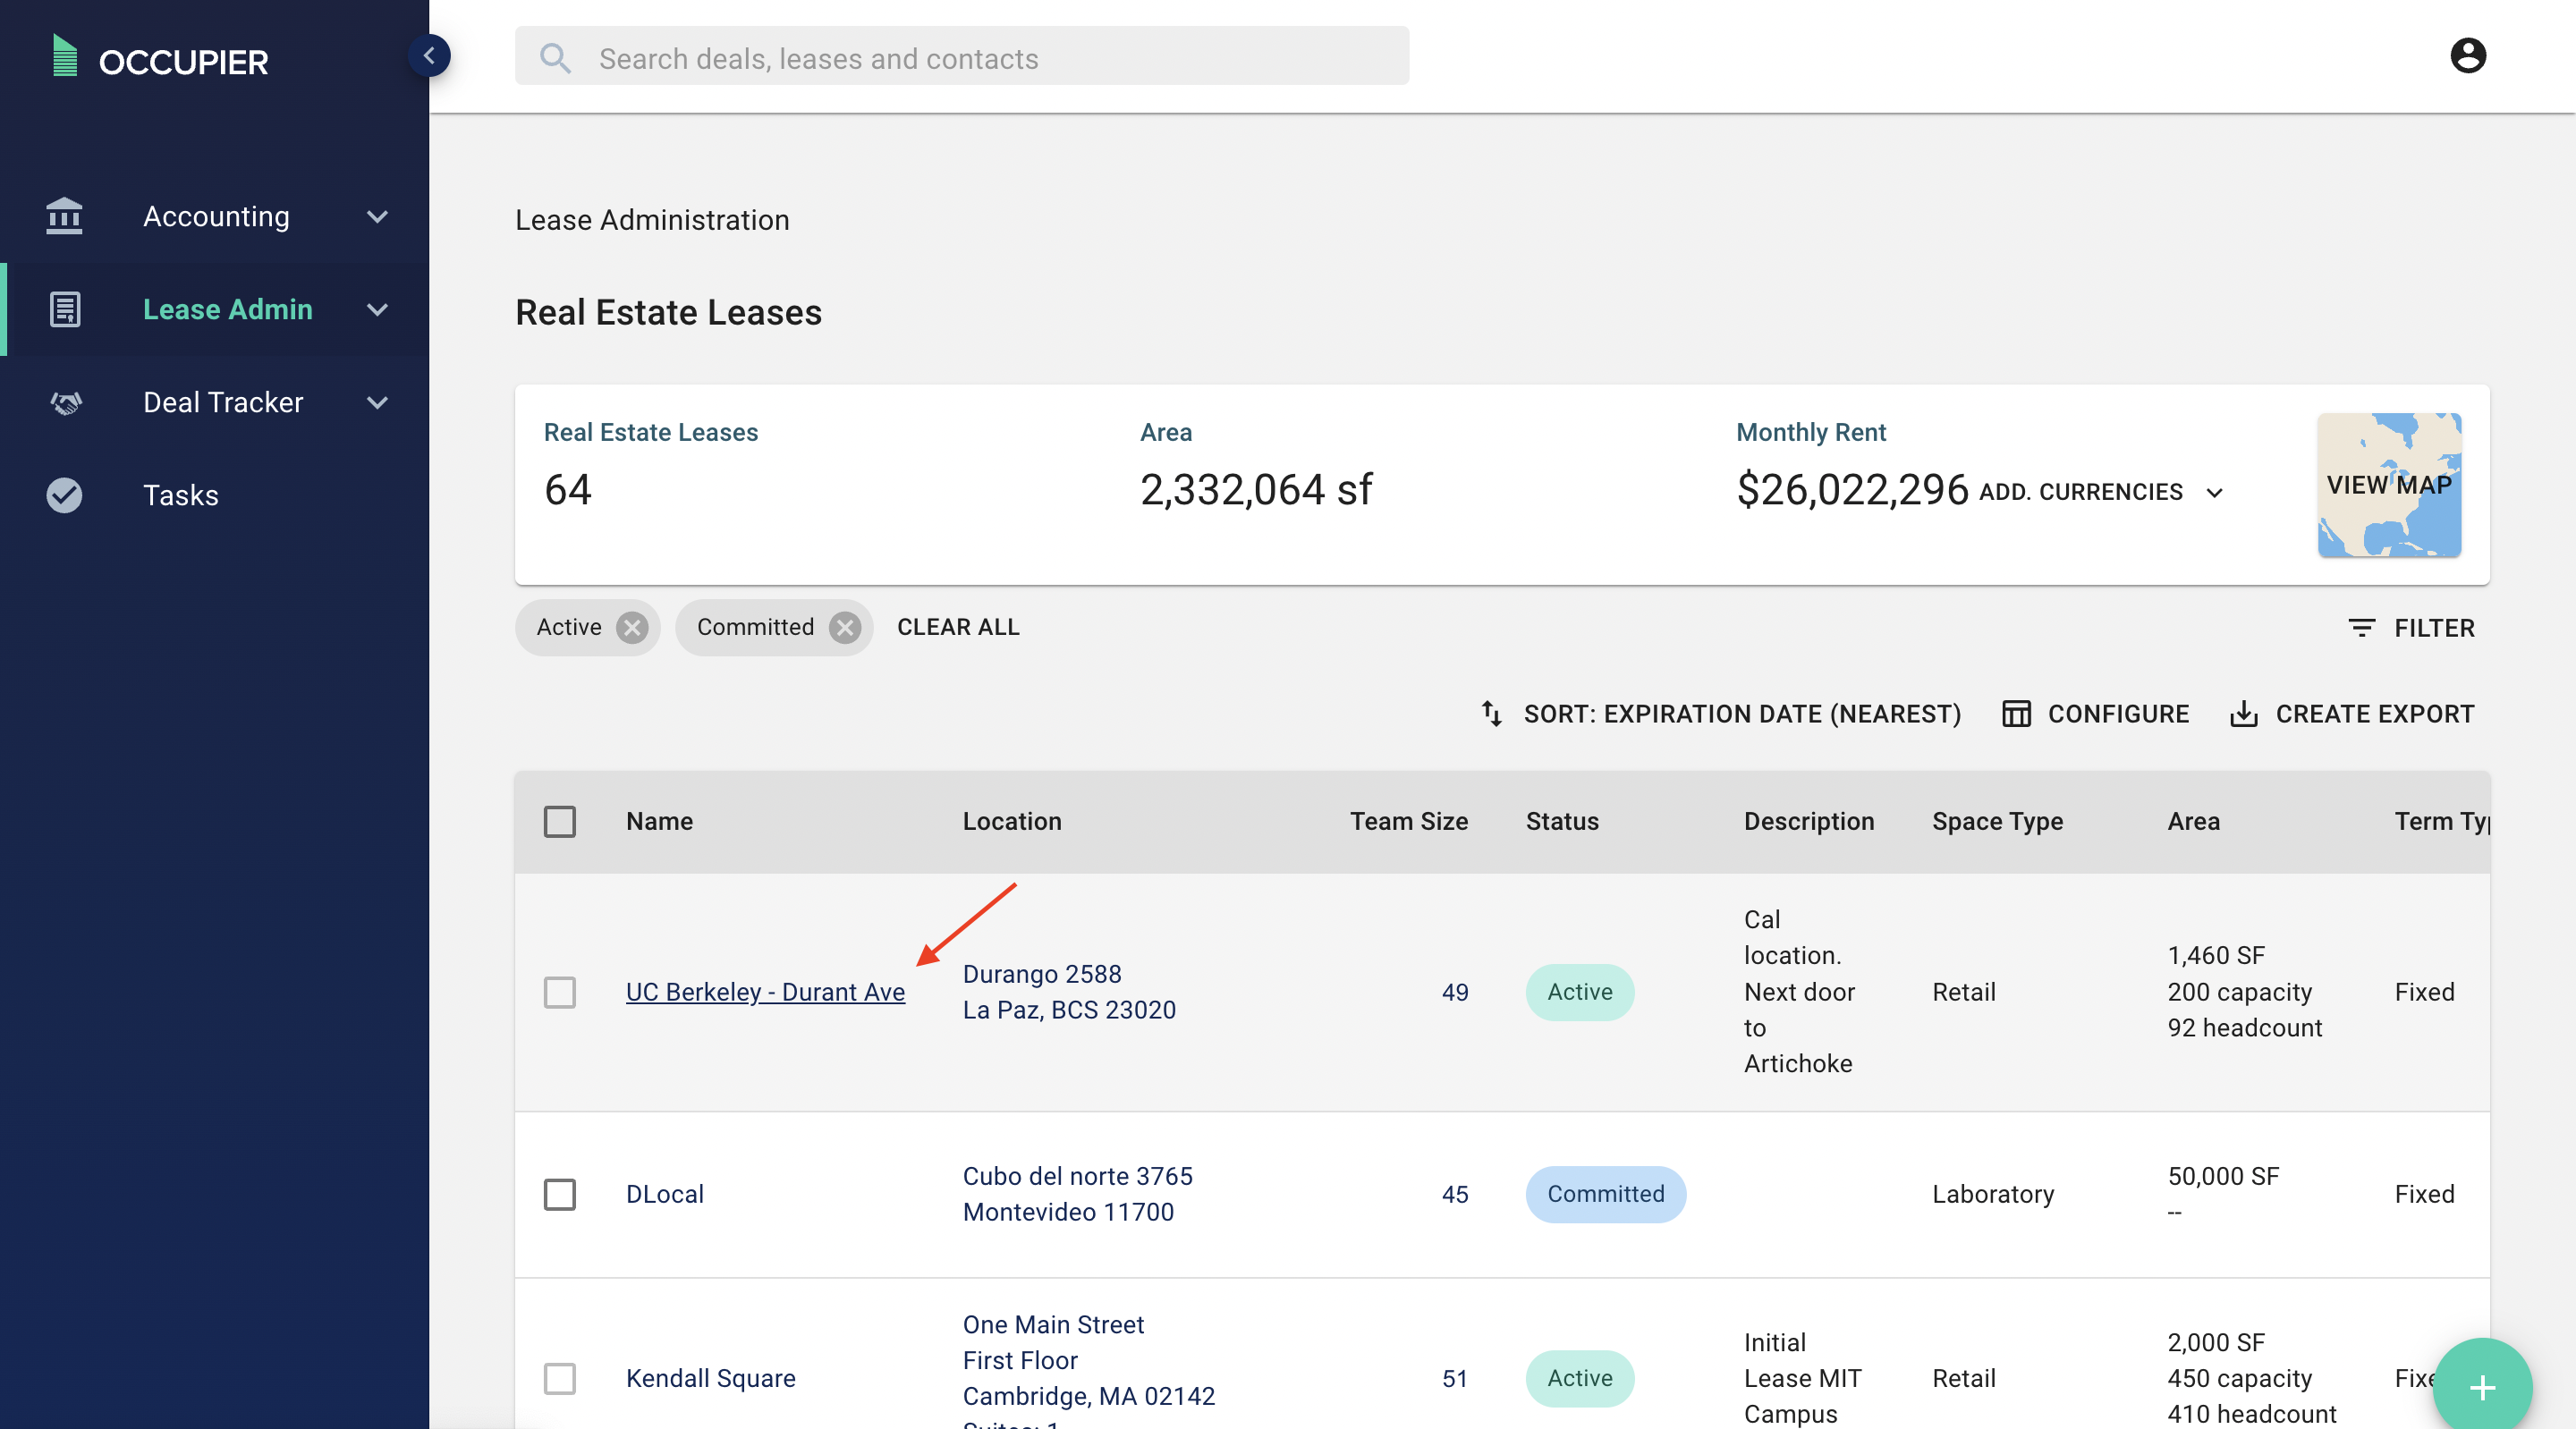Click the Tasks sidebar icon
Screen dimensions: 2576x1429
(65, 496)
